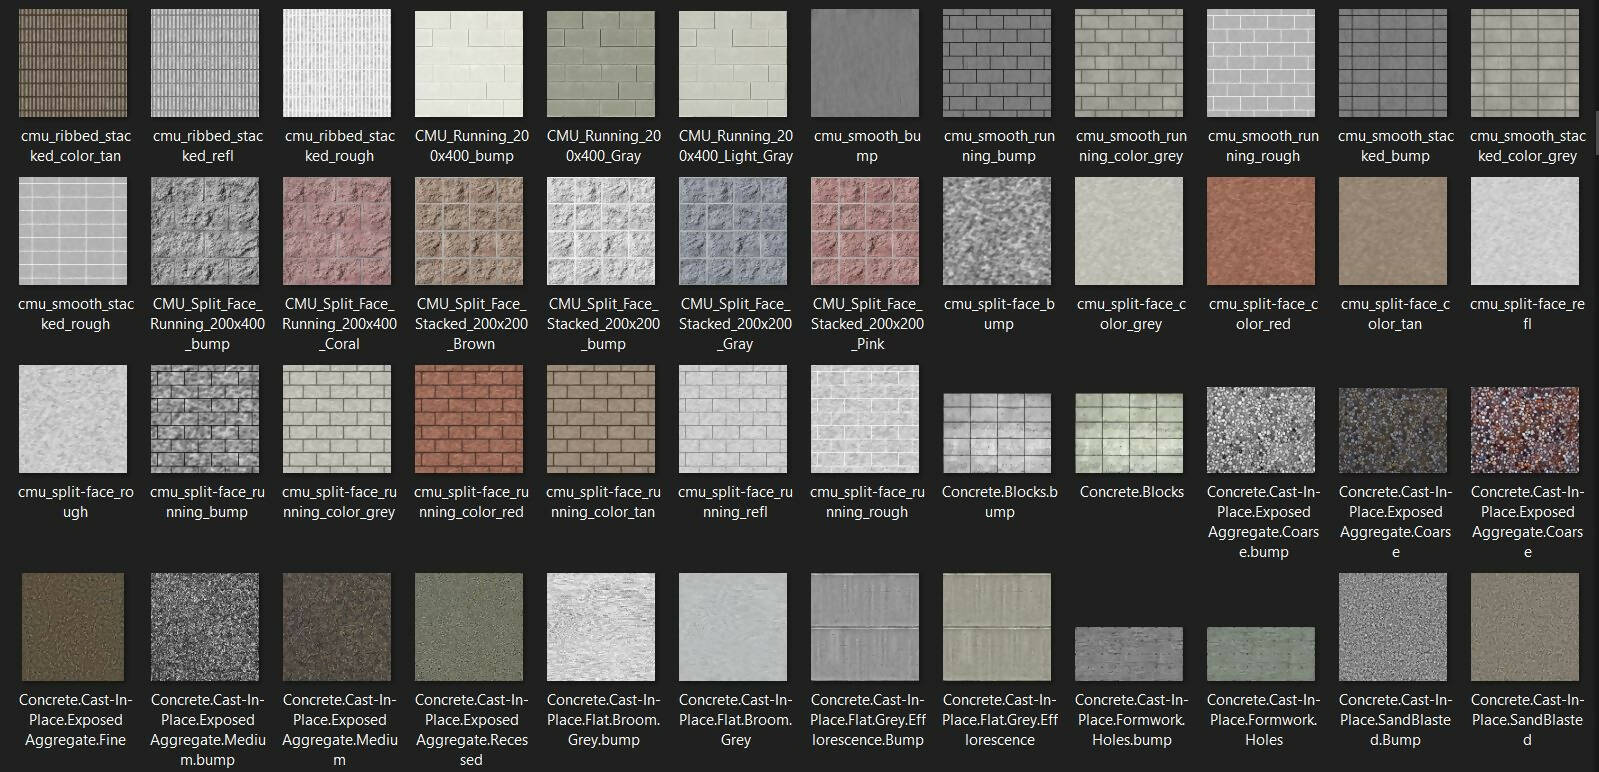
Task: Click the CMU_Split_Face_Running_200x400_Coral thumbnail
Action: coord(337,232)
